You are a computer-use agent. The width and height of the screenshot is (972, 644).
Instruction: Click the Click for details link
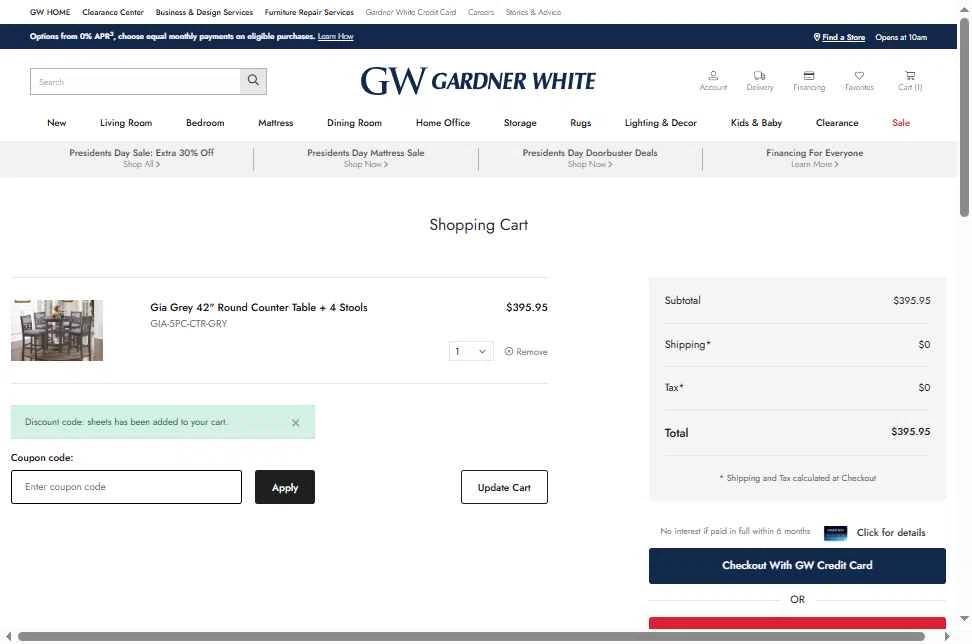pos(891,532)
